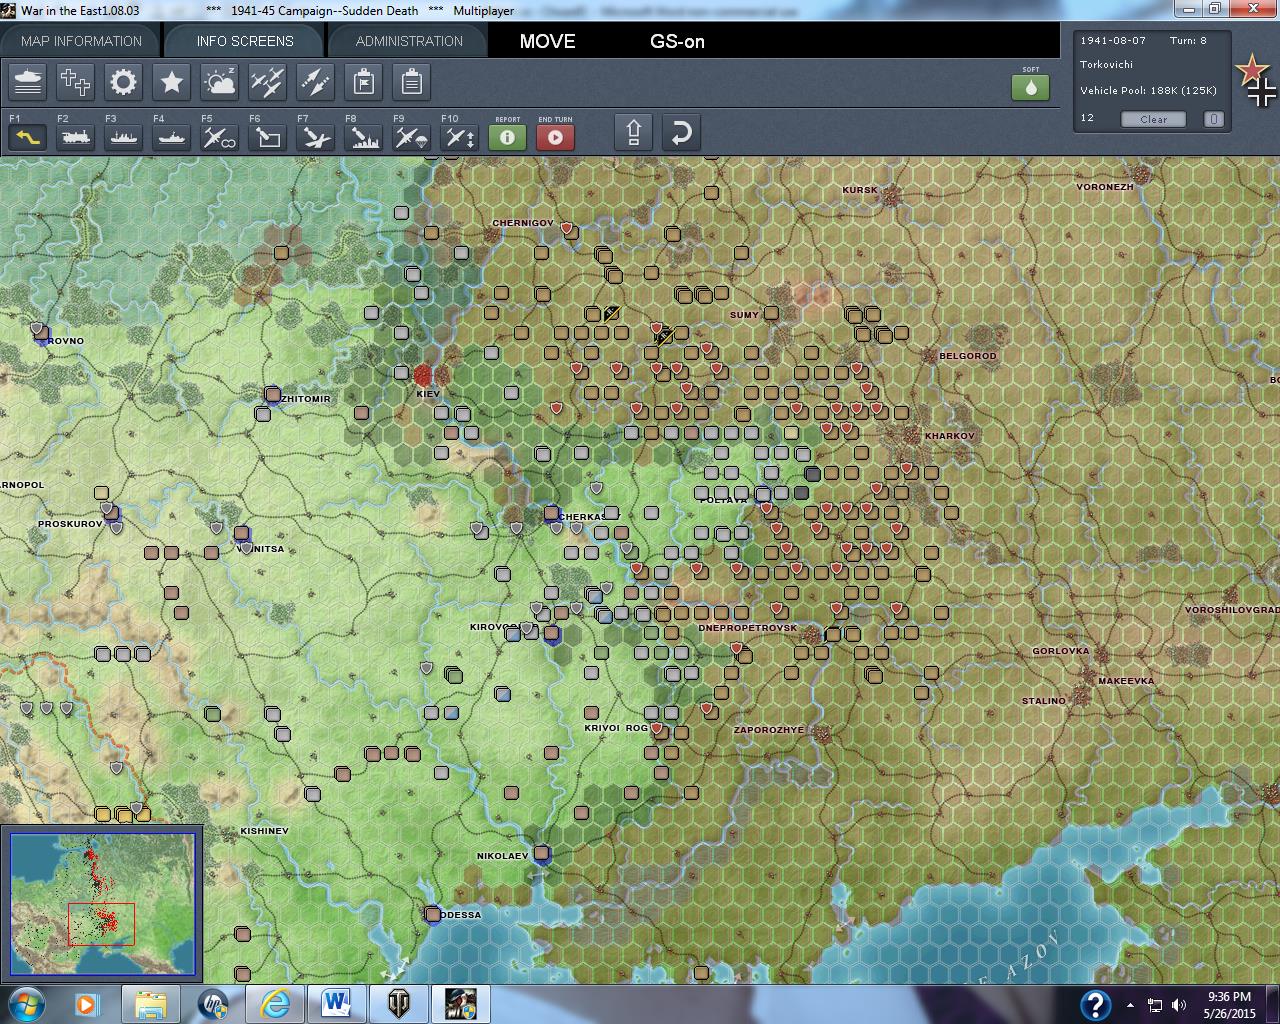
Task: Open the media player taskbar icon
Action: [87, 1003]
